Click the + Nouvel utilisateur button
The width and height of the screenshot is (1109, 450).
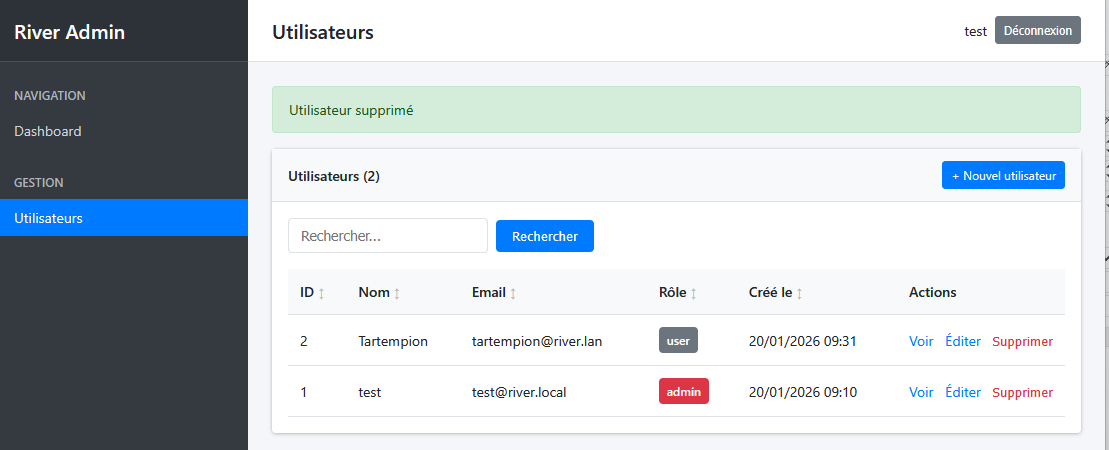pyautogui.click(x=1003, y=176)
